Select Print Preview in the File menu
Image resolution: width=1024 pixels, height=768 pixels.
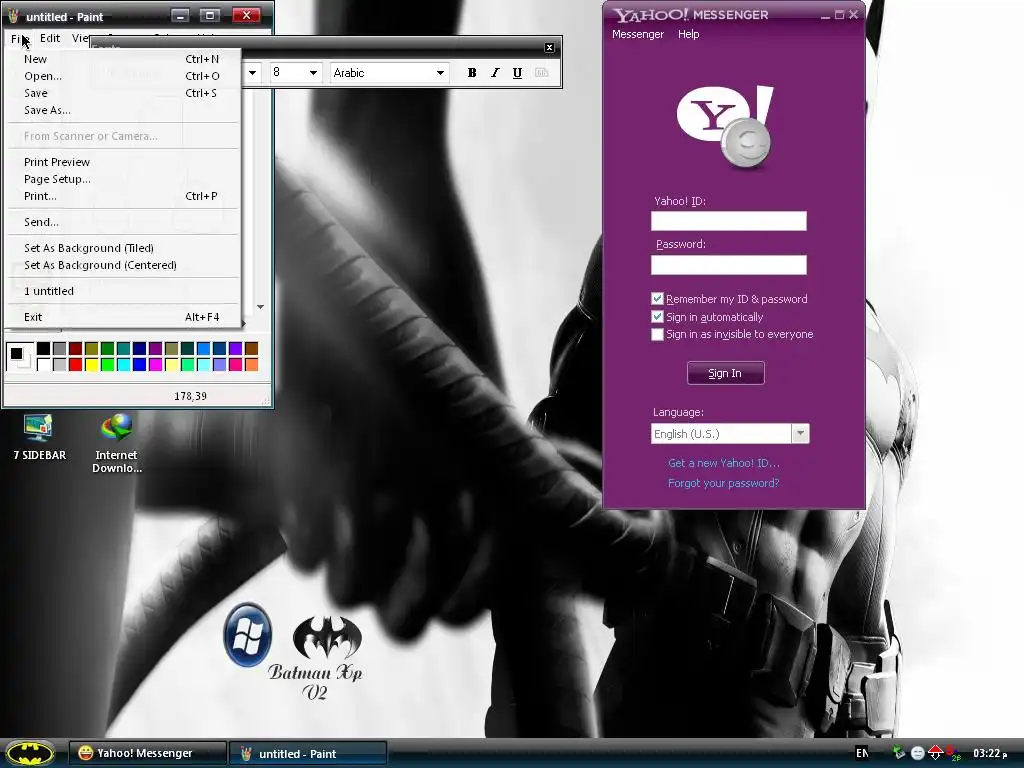point(123,162)
